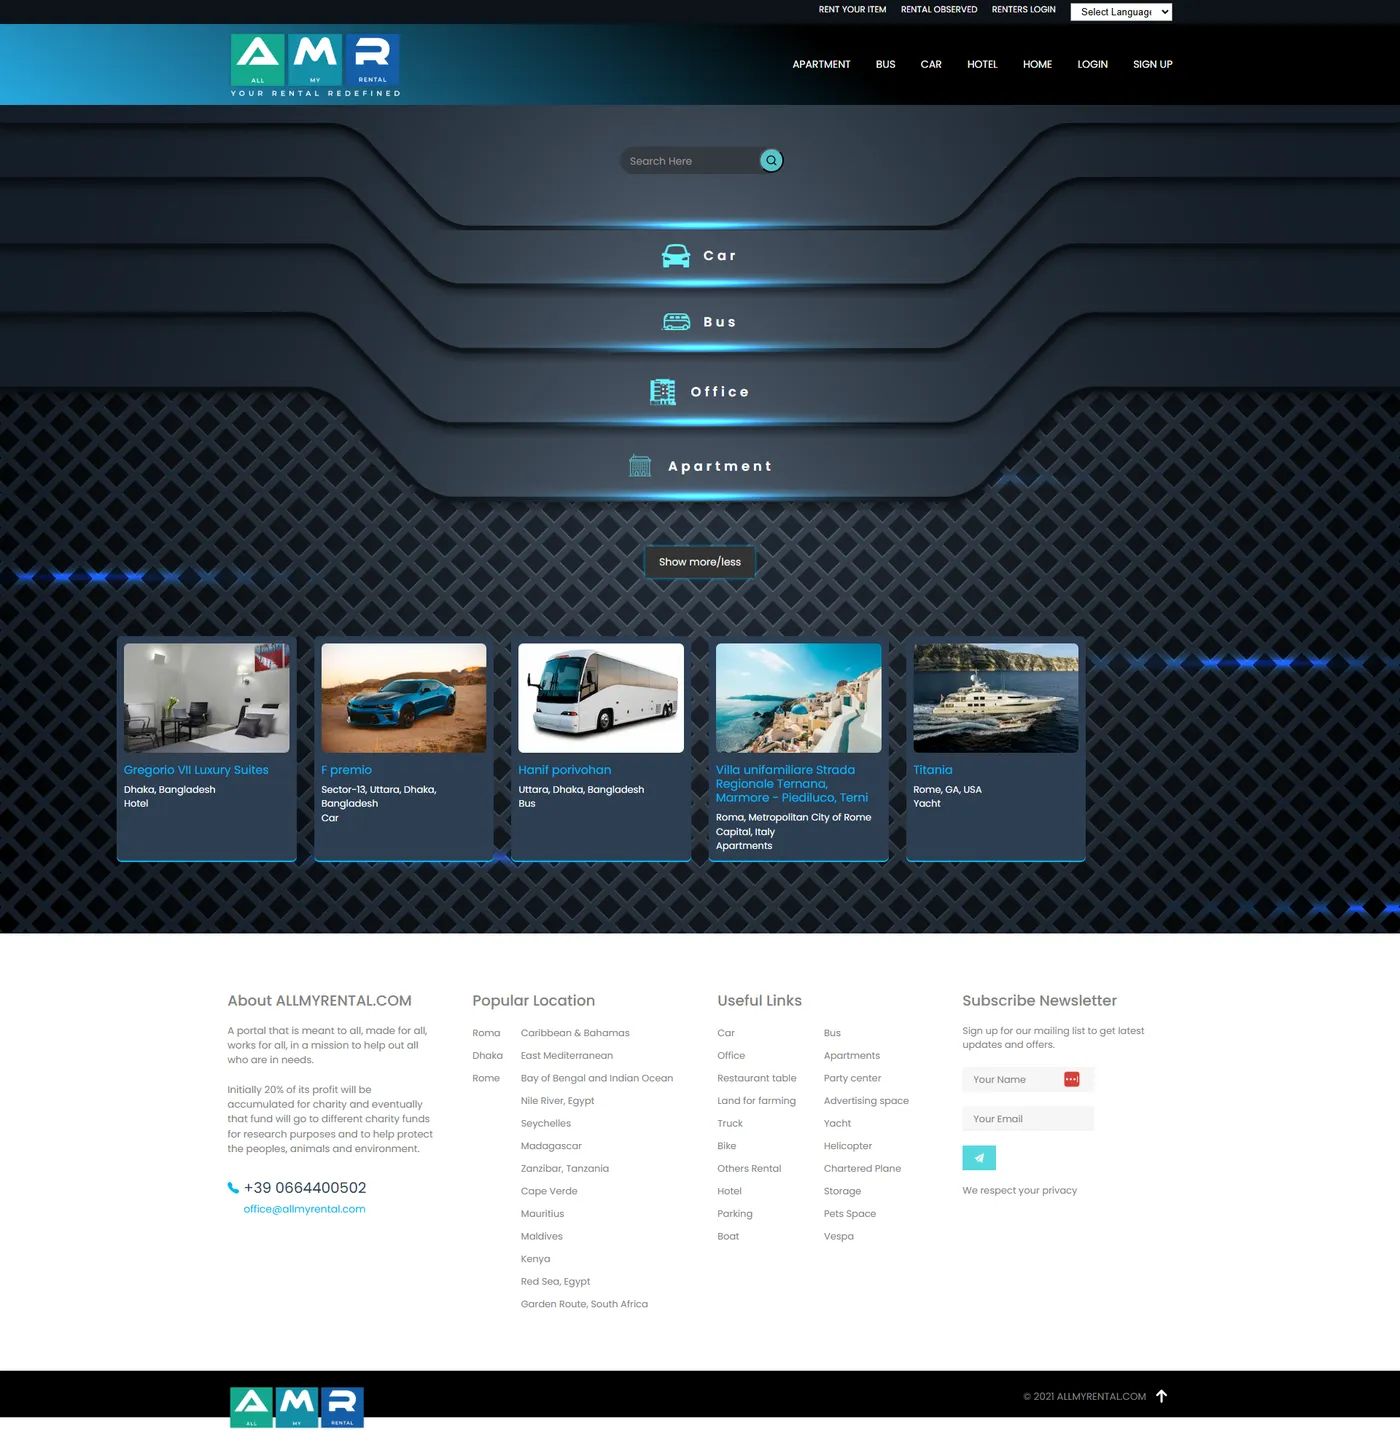Click Garden Route, South Africa link

(584, 1304)
